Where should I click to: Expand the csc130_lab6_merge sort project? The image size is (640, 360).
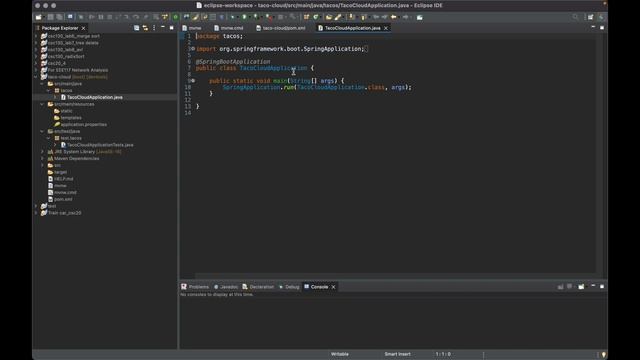pyautogui.click(x=36, y=36)
